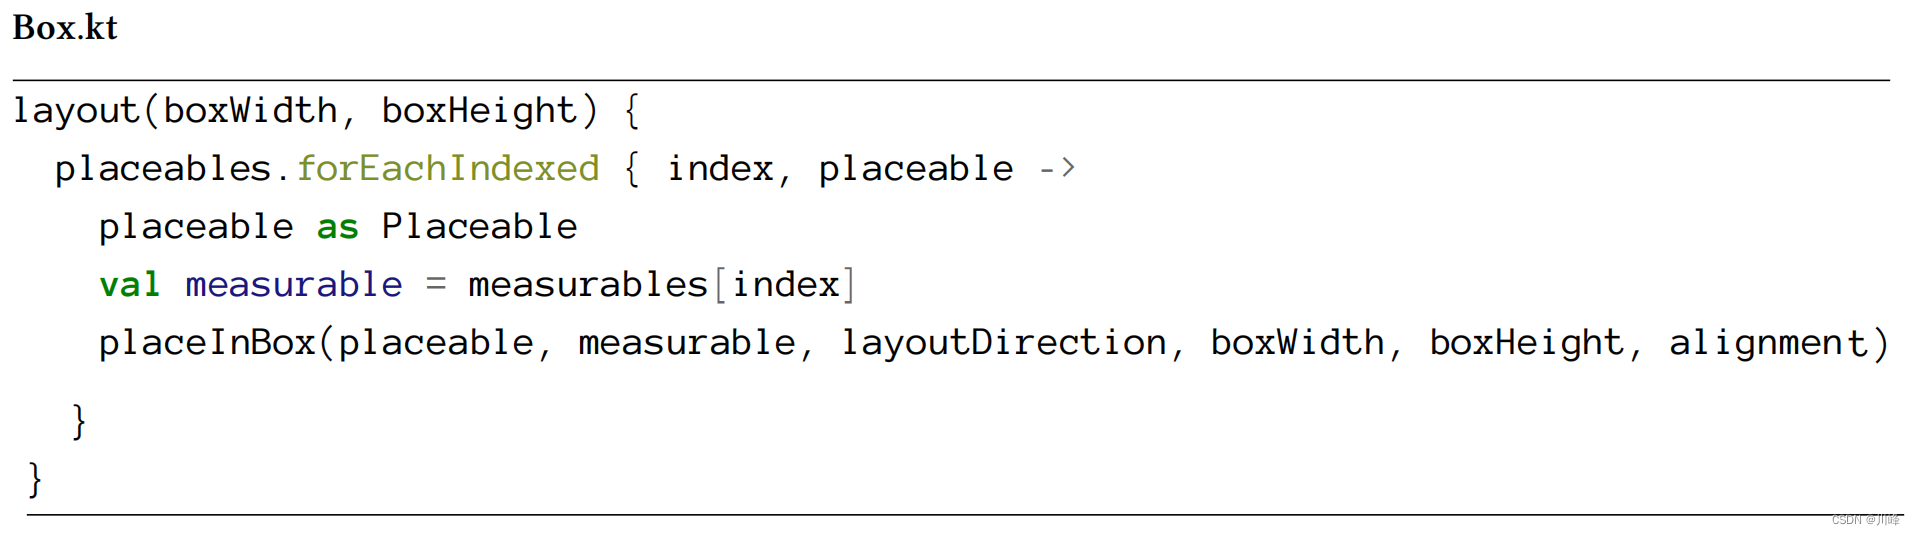This screenshot has height=535, width=1915.
Task: Click the placeInBox function name
Action: coord(206,343)
